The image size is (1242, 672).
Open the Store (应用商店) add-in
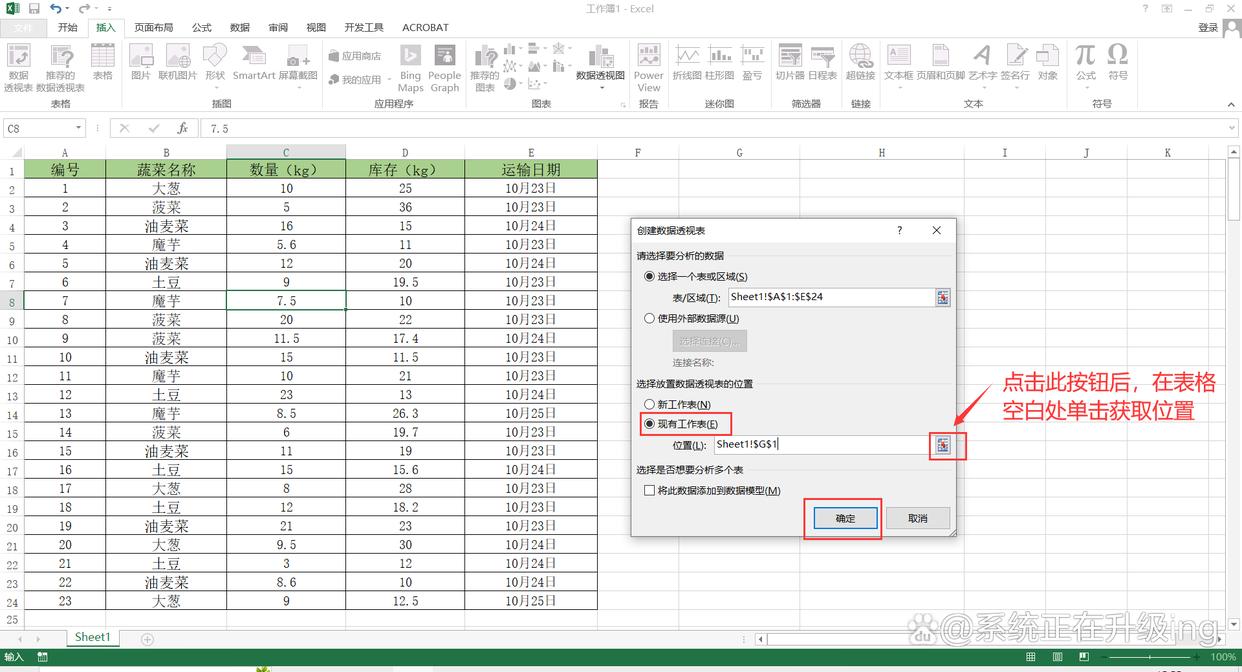[x=355, y=56]
